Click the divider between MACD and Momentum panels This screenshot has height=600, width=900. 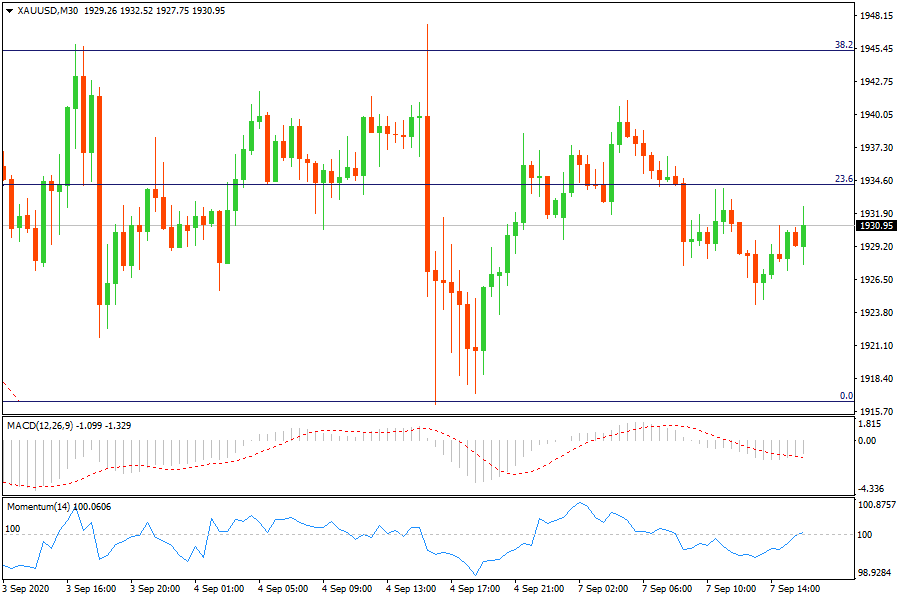(430, 497)
